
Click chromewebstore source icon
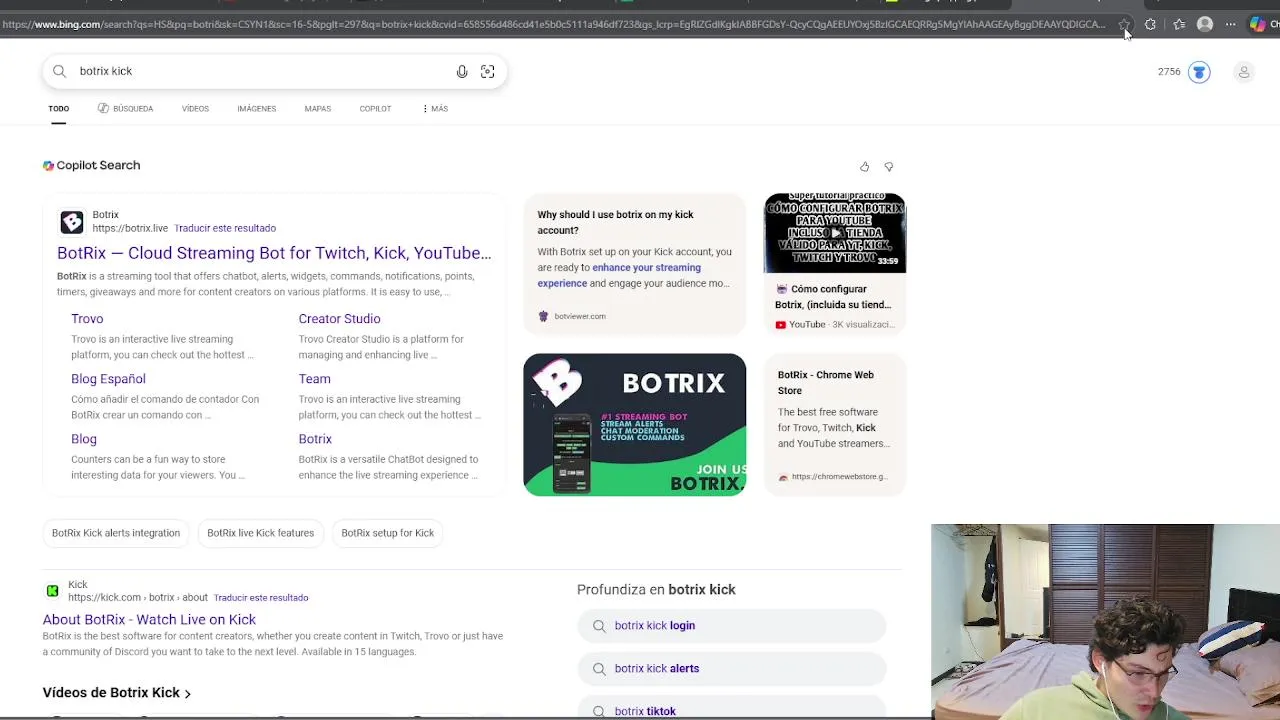tap(783, 477)
